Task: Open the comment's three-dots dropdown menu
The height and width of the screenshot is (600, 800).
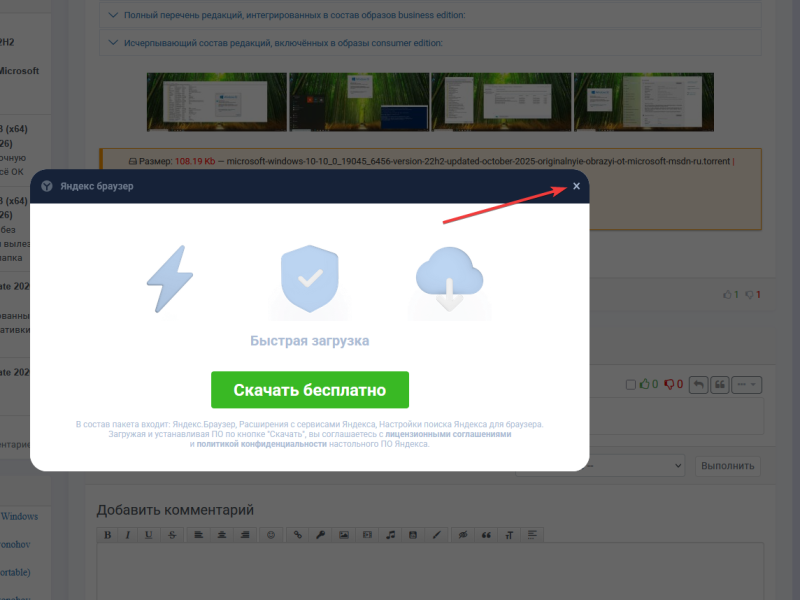Action: [x=747, y=384]
